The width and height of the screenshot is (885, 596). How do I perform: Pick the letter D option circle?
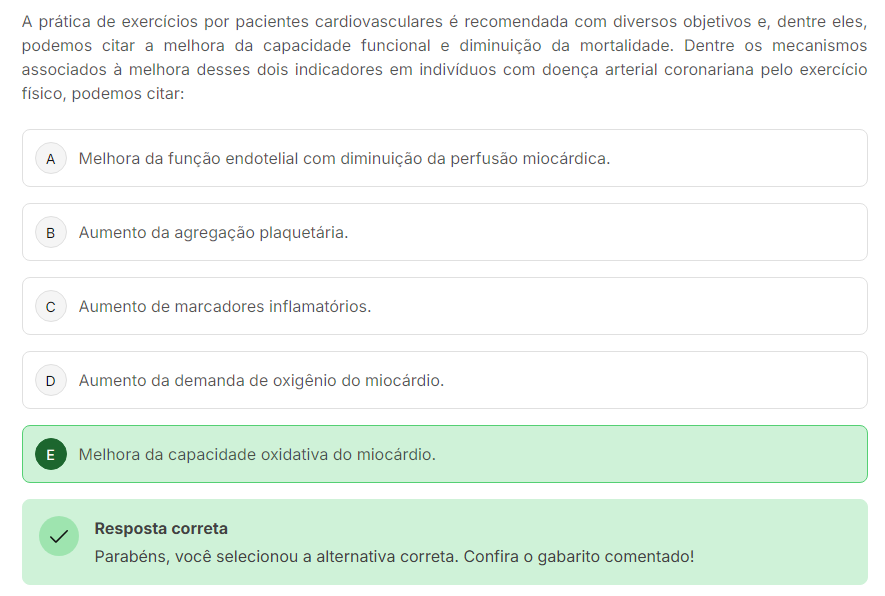51,380
